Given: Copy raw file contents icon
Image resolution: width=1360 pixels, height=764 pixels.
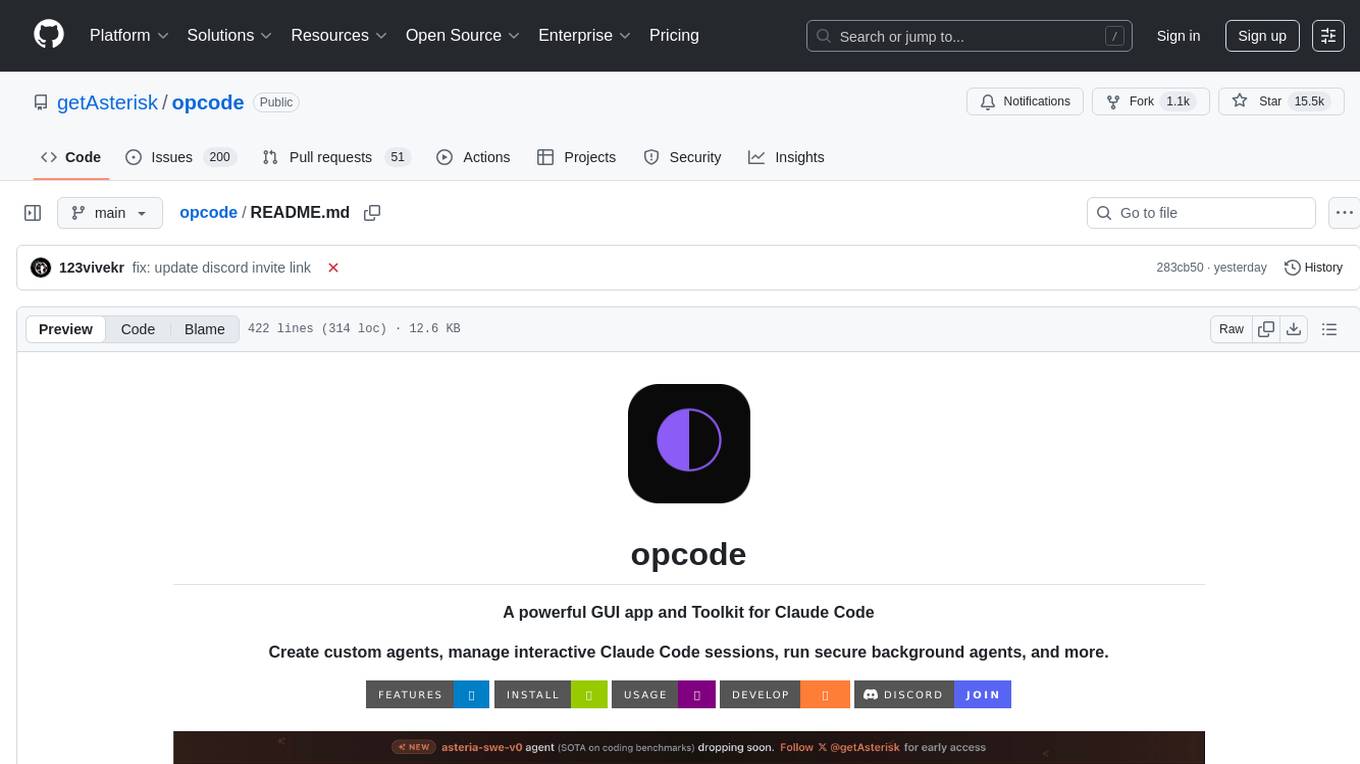Looking at the screenshot, I should click(x=1266, y=329).
